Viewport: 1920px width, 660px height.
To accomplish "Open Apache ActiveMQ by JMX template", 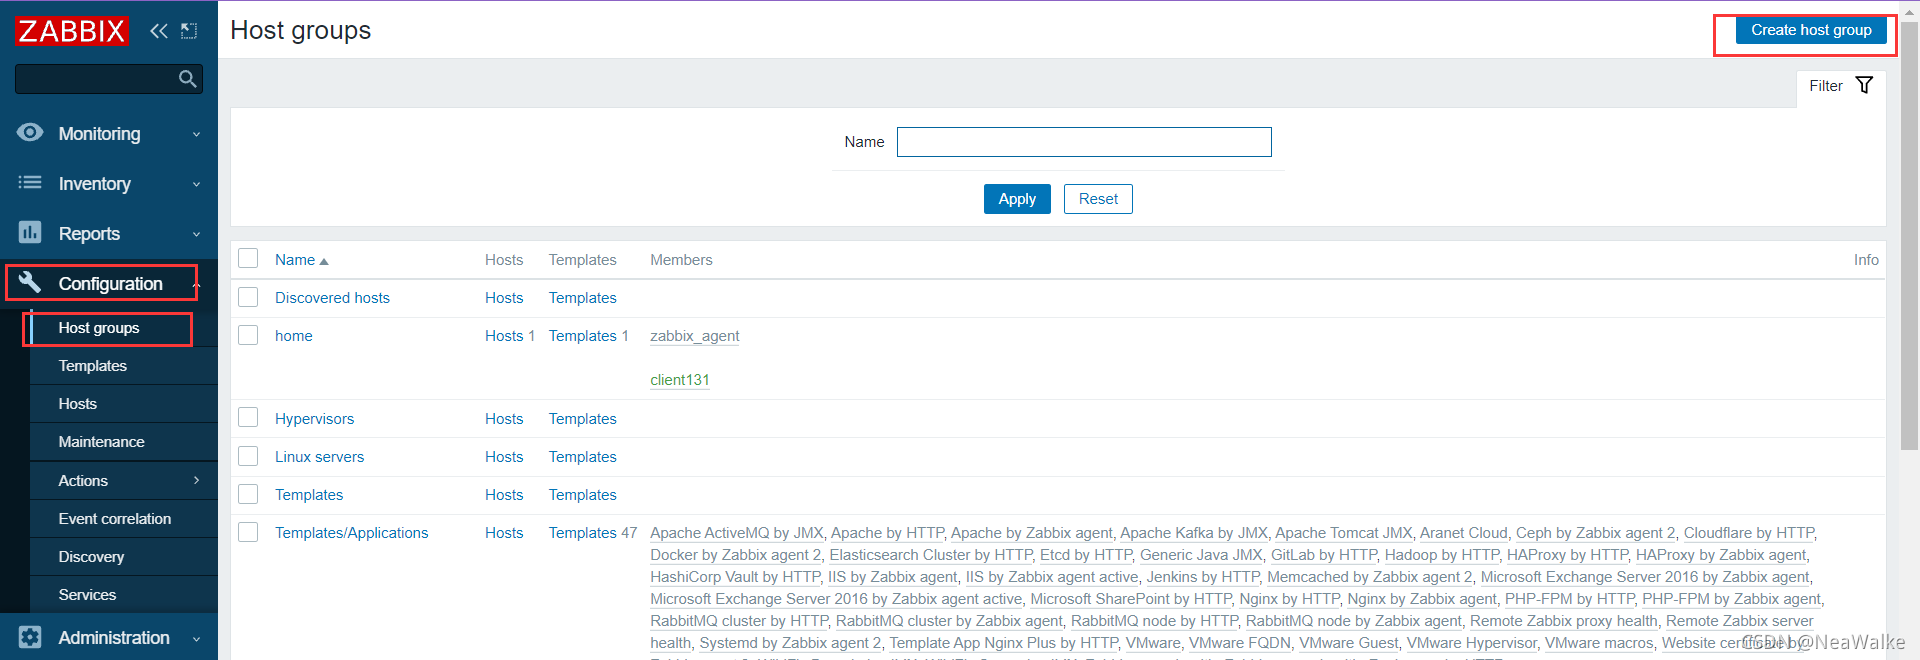I will point(737,533).
